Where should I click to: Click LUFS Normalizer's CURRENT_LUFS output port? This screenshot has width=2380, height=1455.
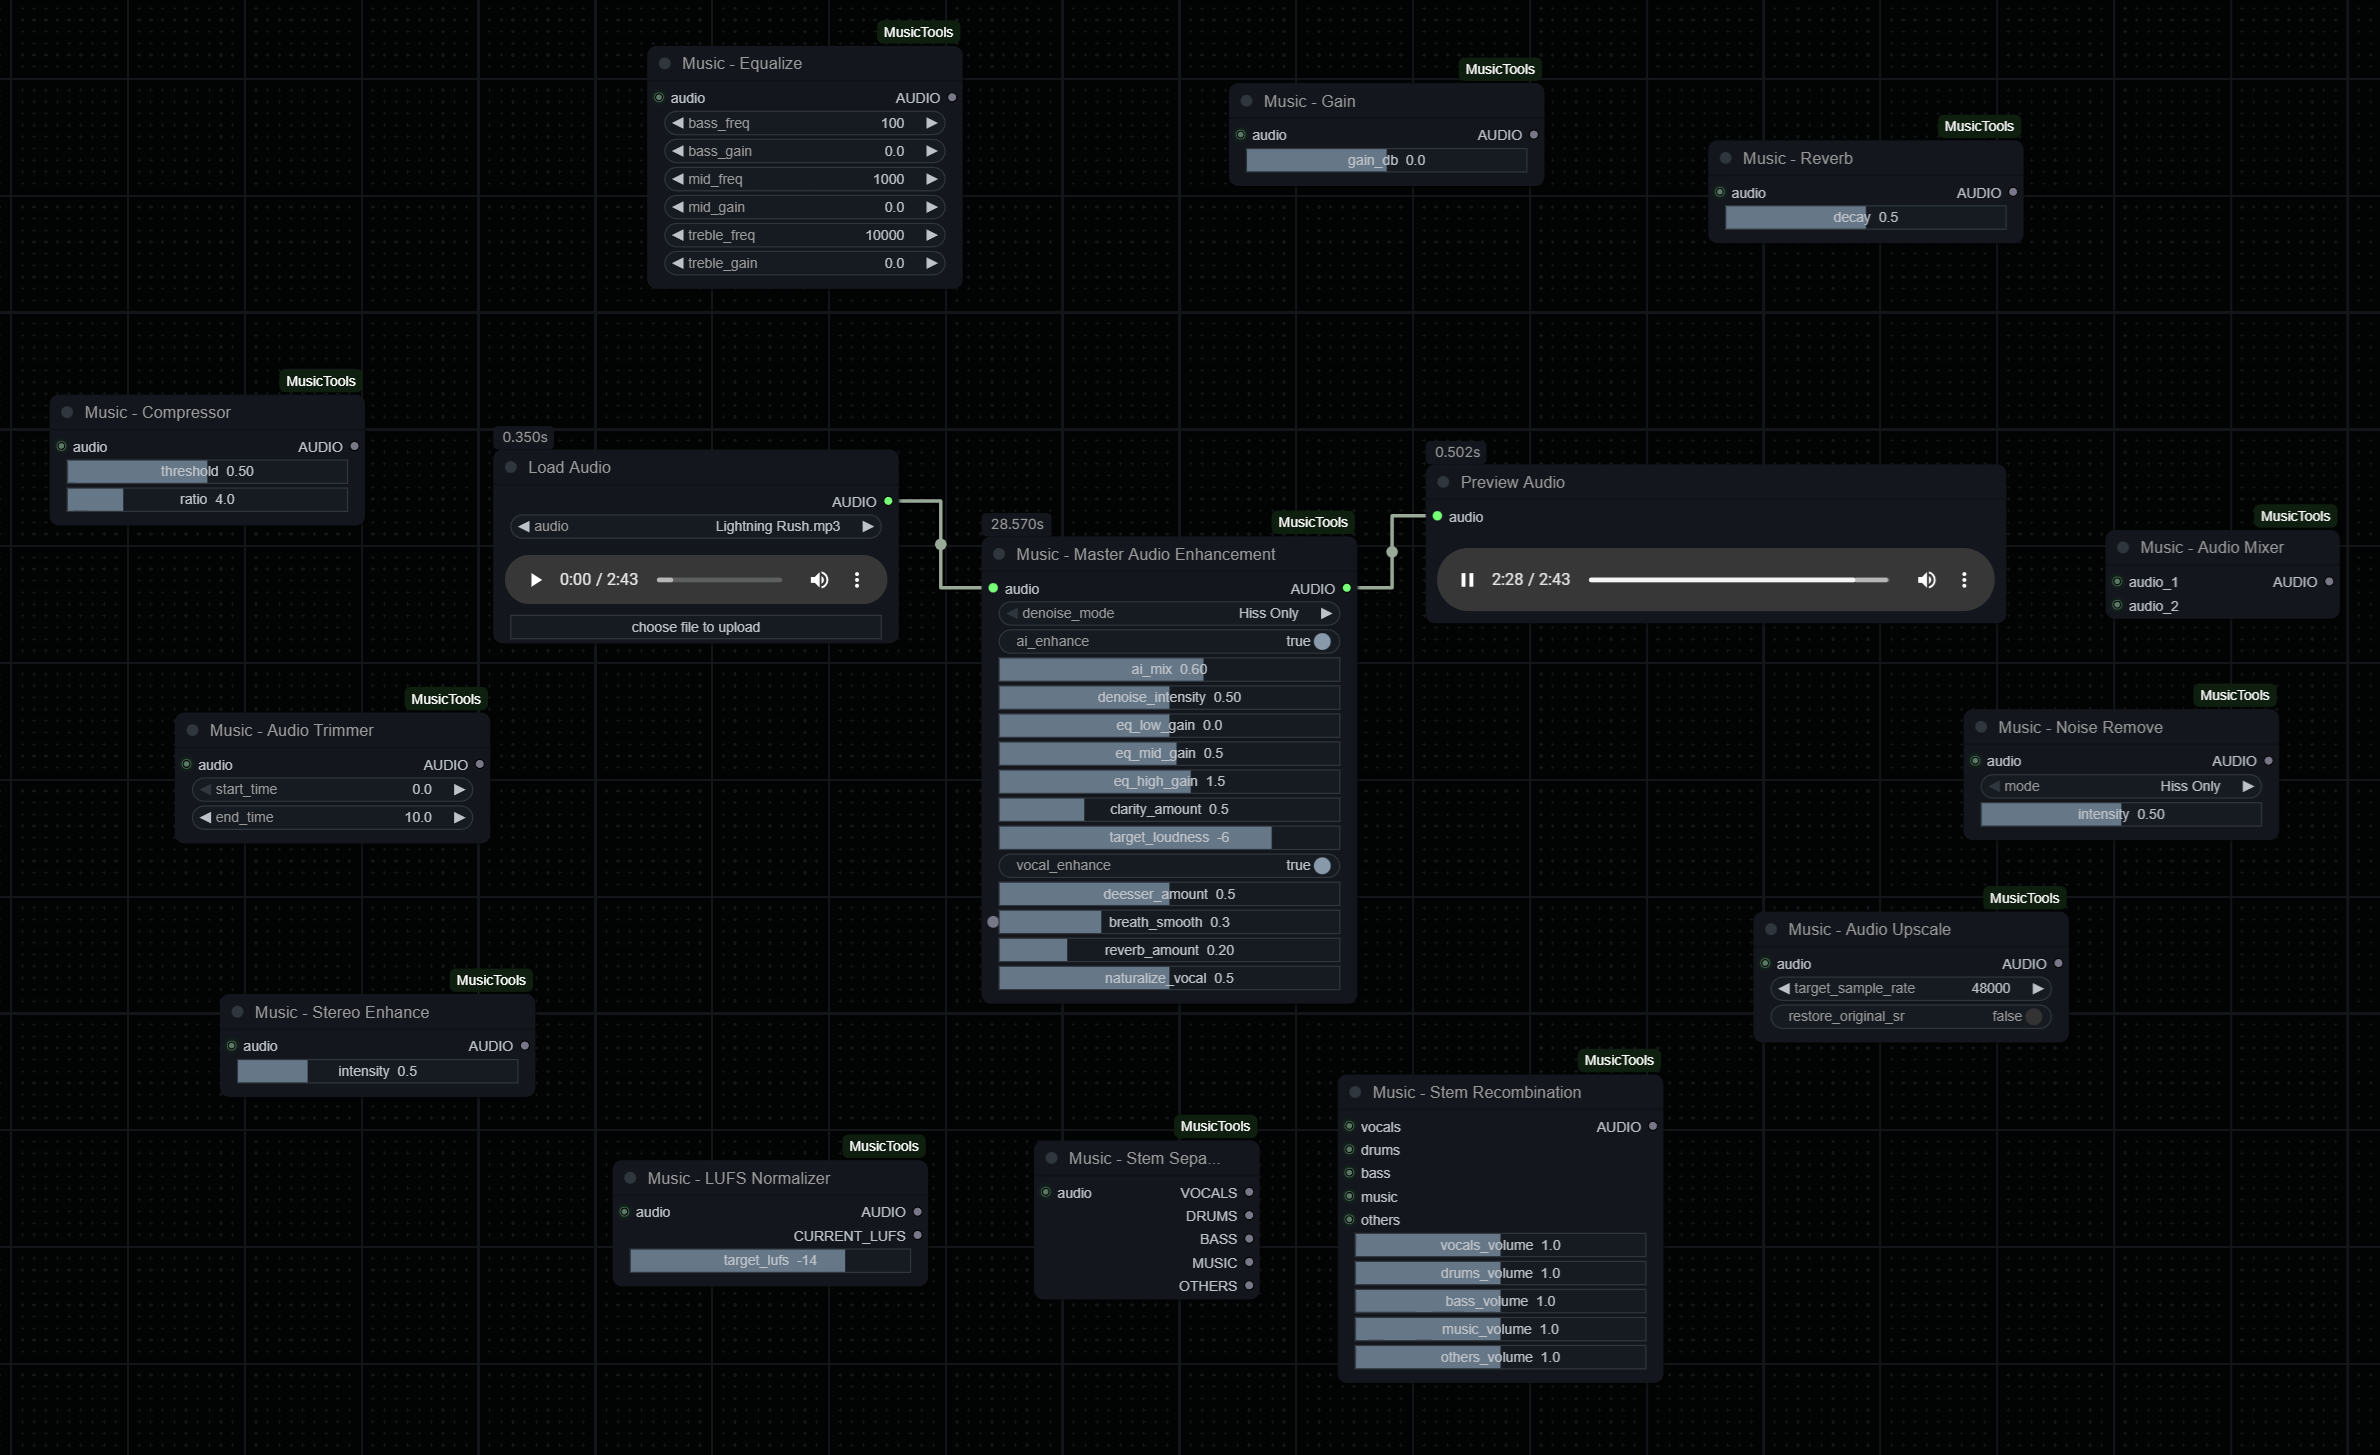pyautogui.click(x=917, y=1235)
